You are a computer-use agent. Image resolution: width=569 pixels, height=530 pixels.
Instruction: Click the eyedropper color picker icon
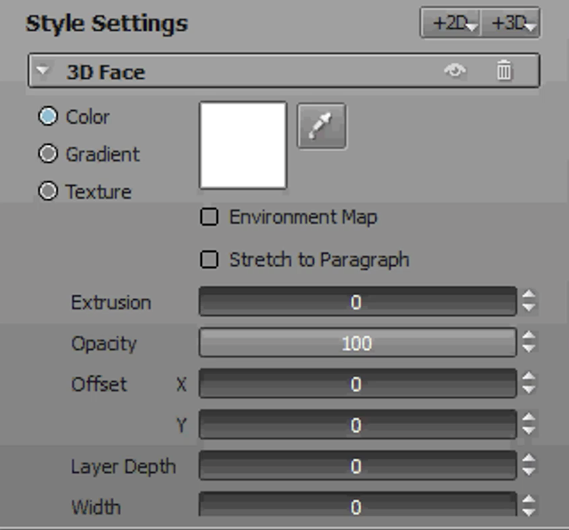coord(321,126)
